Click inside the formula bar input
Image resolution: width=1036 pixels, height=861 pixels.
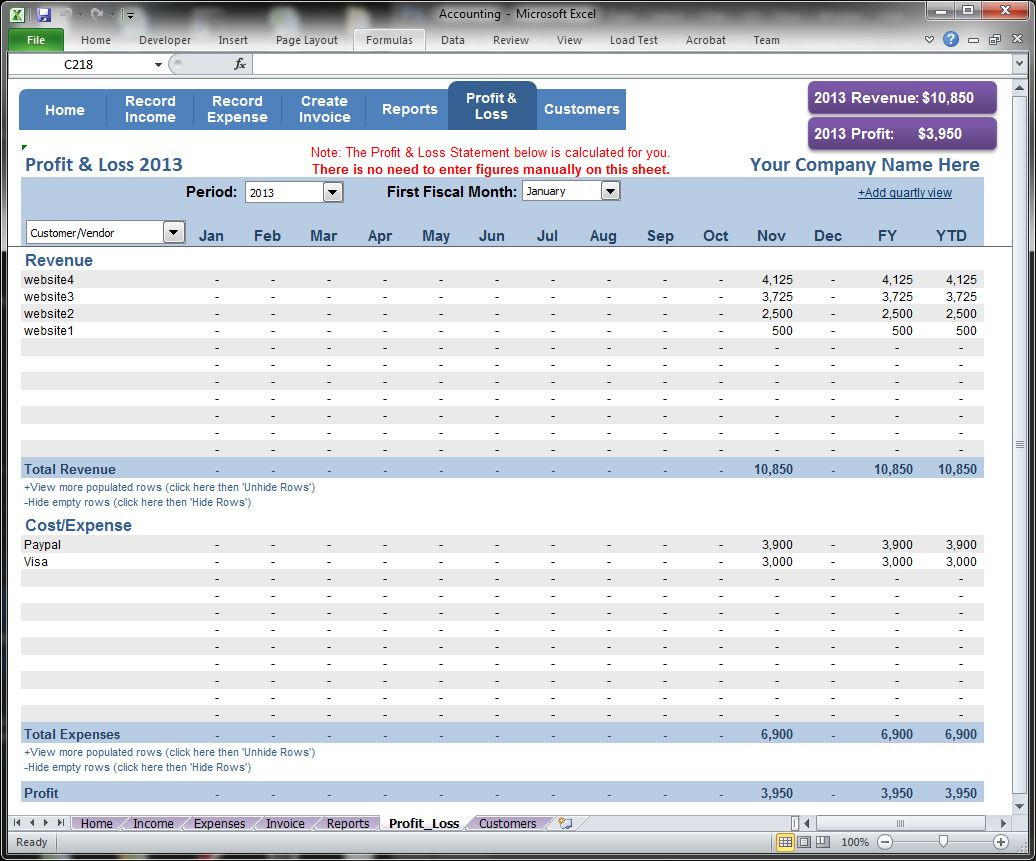[x=632, y=64]
